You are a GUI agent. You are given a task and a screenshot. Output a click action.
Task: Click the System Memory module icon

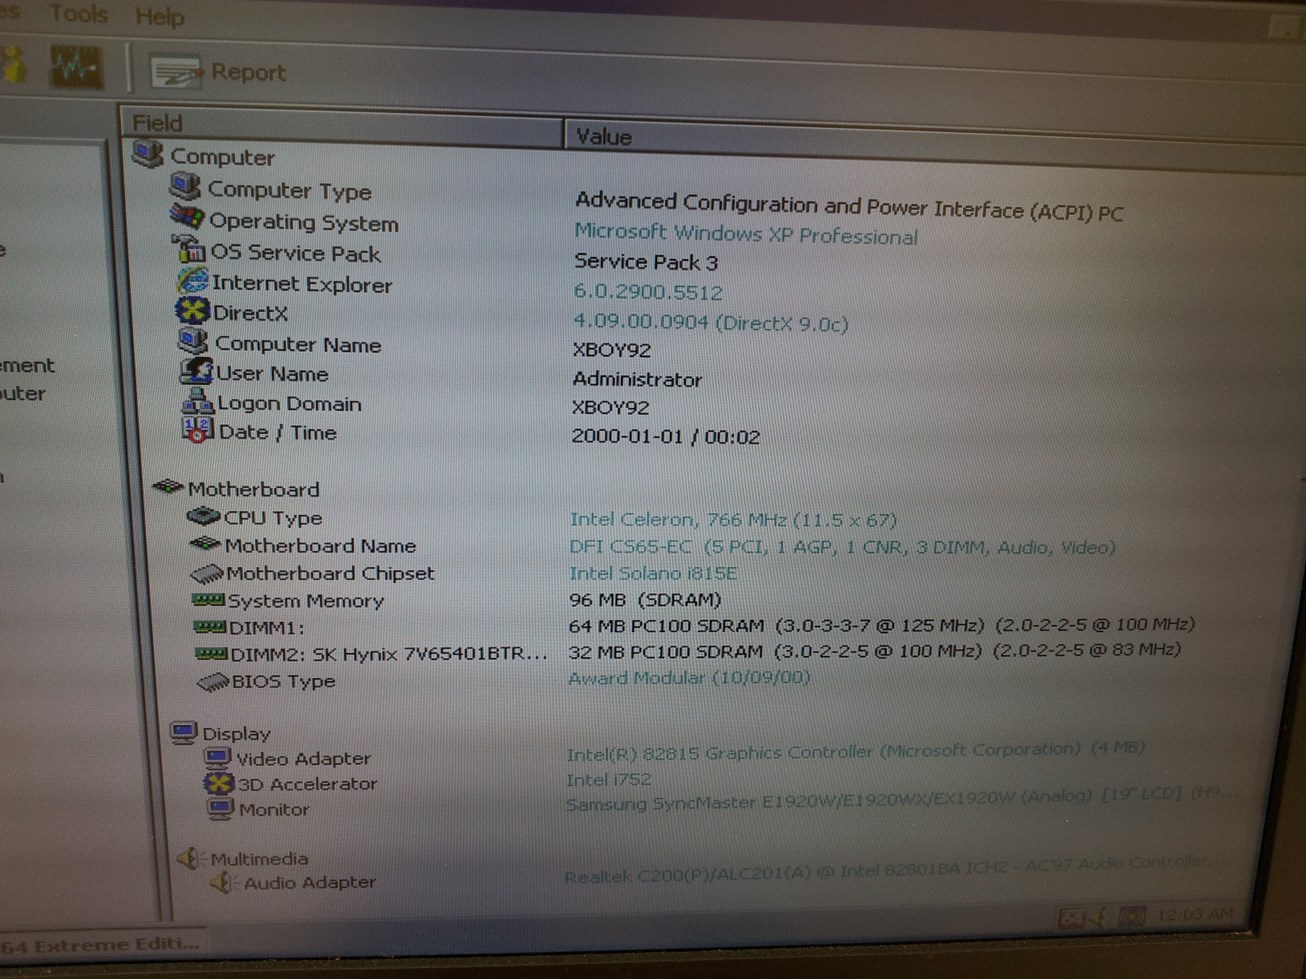pyautogui.click(x=208, y=600)
